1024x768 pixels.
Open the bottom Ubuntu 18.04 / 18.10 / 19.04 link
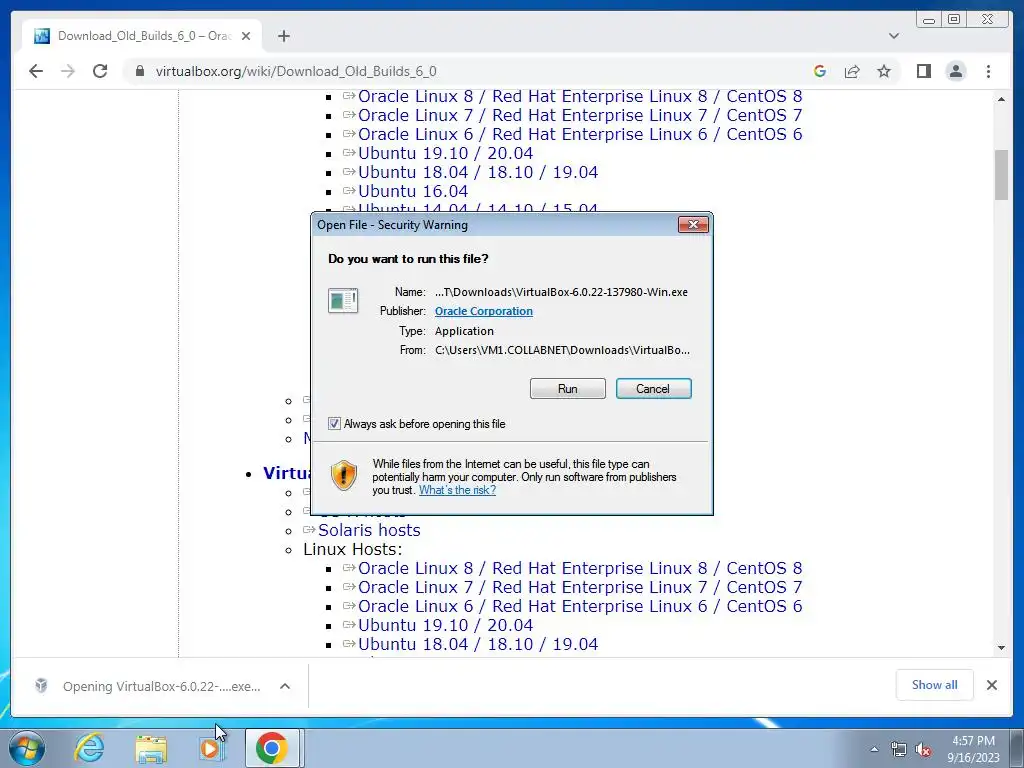[x=478, y=644]
